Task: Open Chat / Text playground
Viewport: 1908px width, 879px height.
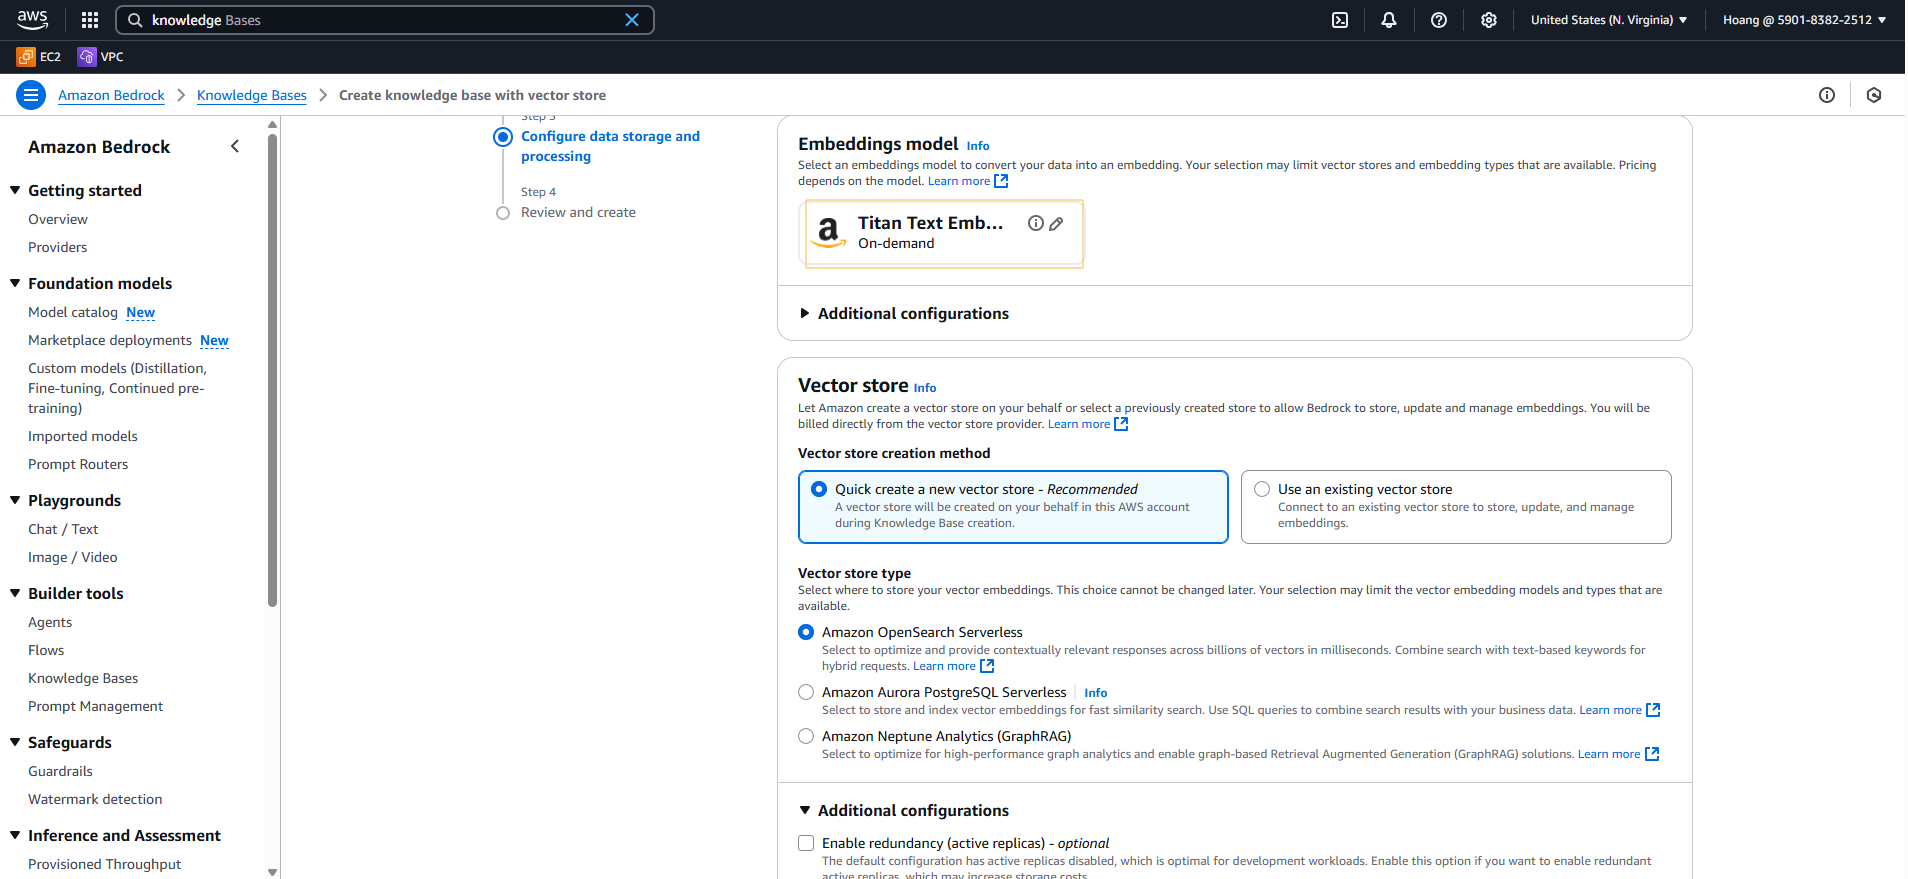Action: [63, 529]
